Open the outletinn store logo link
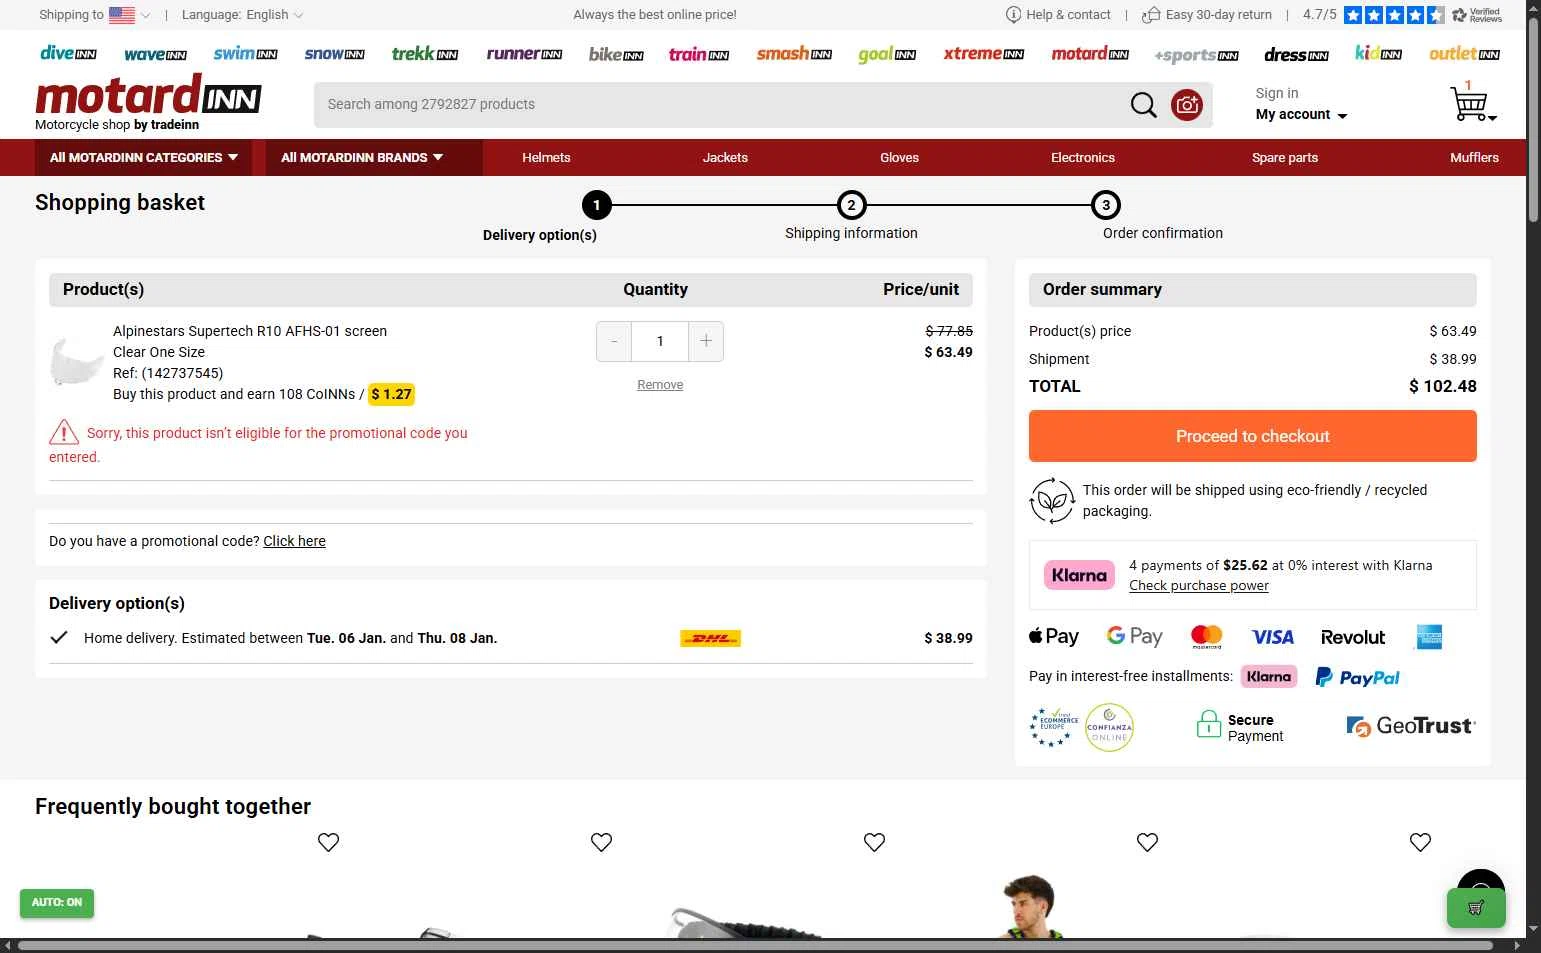The width and height of the screenshot is (1541, 953). click(1464, 54)
